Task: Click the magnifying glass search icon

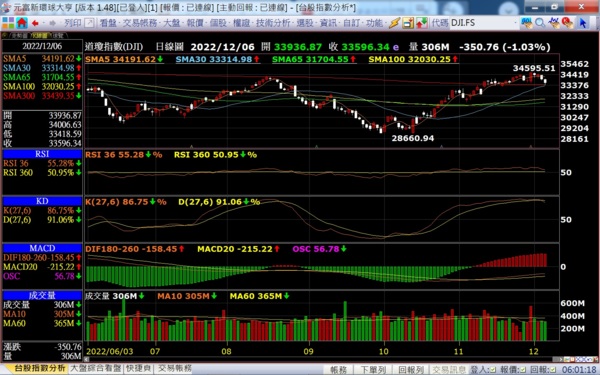Action: 540,23
